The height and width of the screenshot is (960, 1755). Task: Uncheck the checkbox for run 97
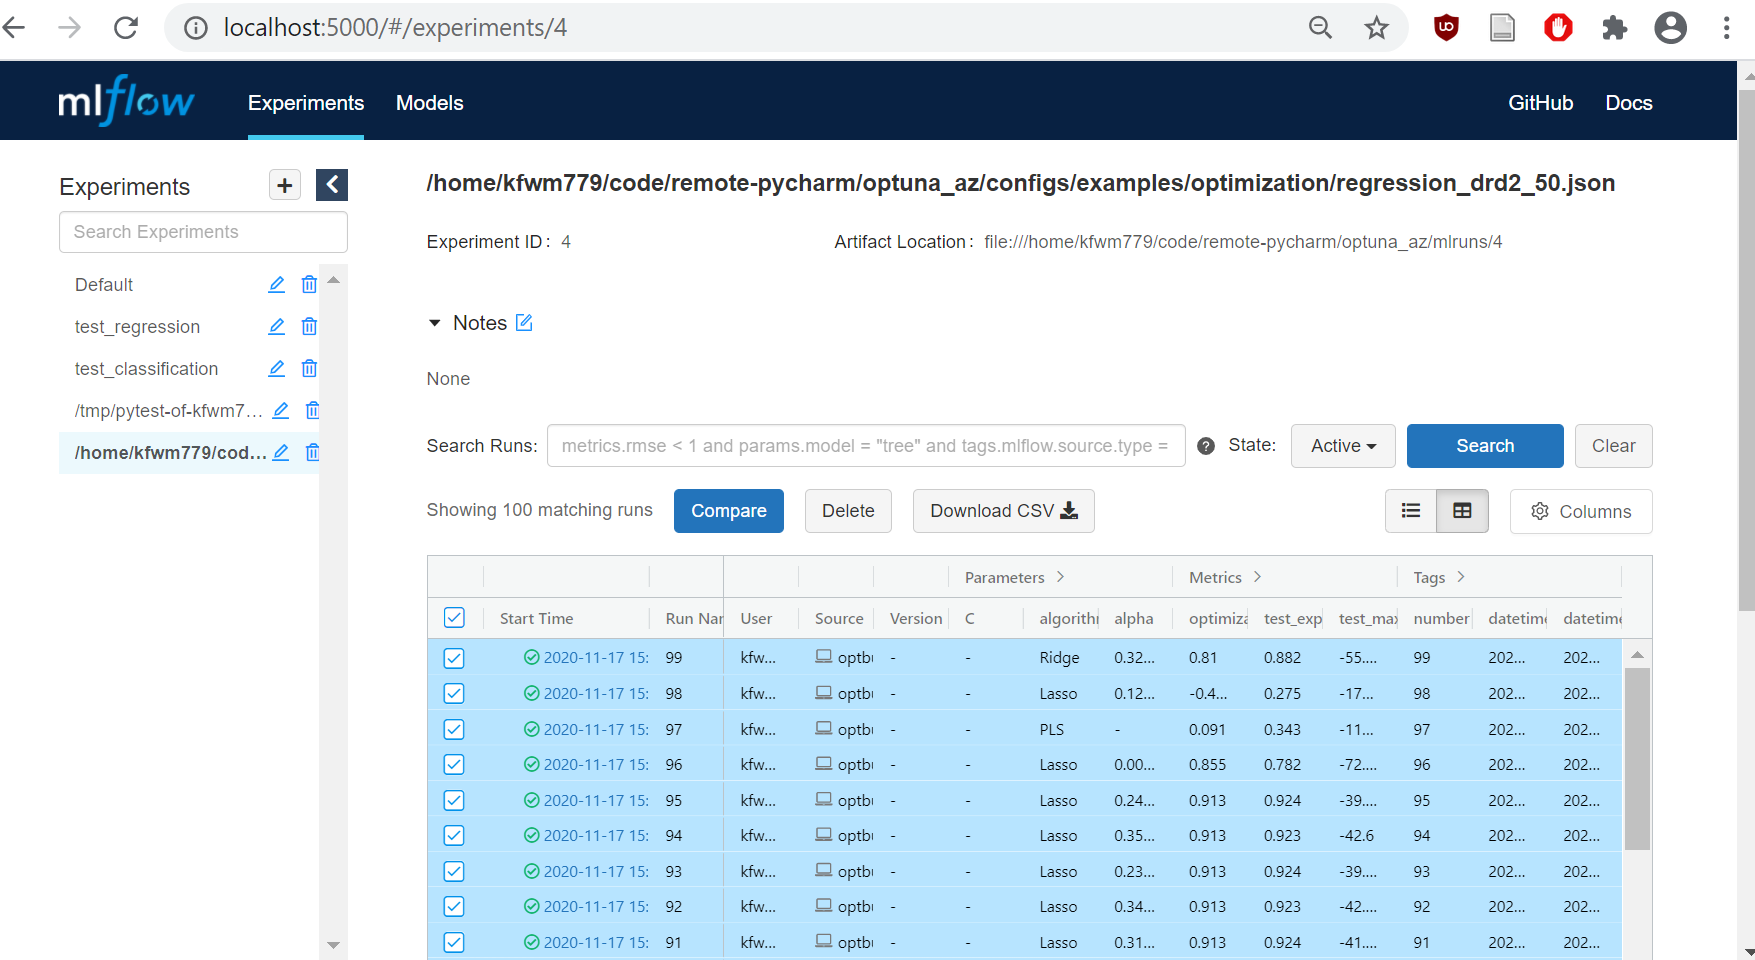pyautogui.click(x=454, y=729)
